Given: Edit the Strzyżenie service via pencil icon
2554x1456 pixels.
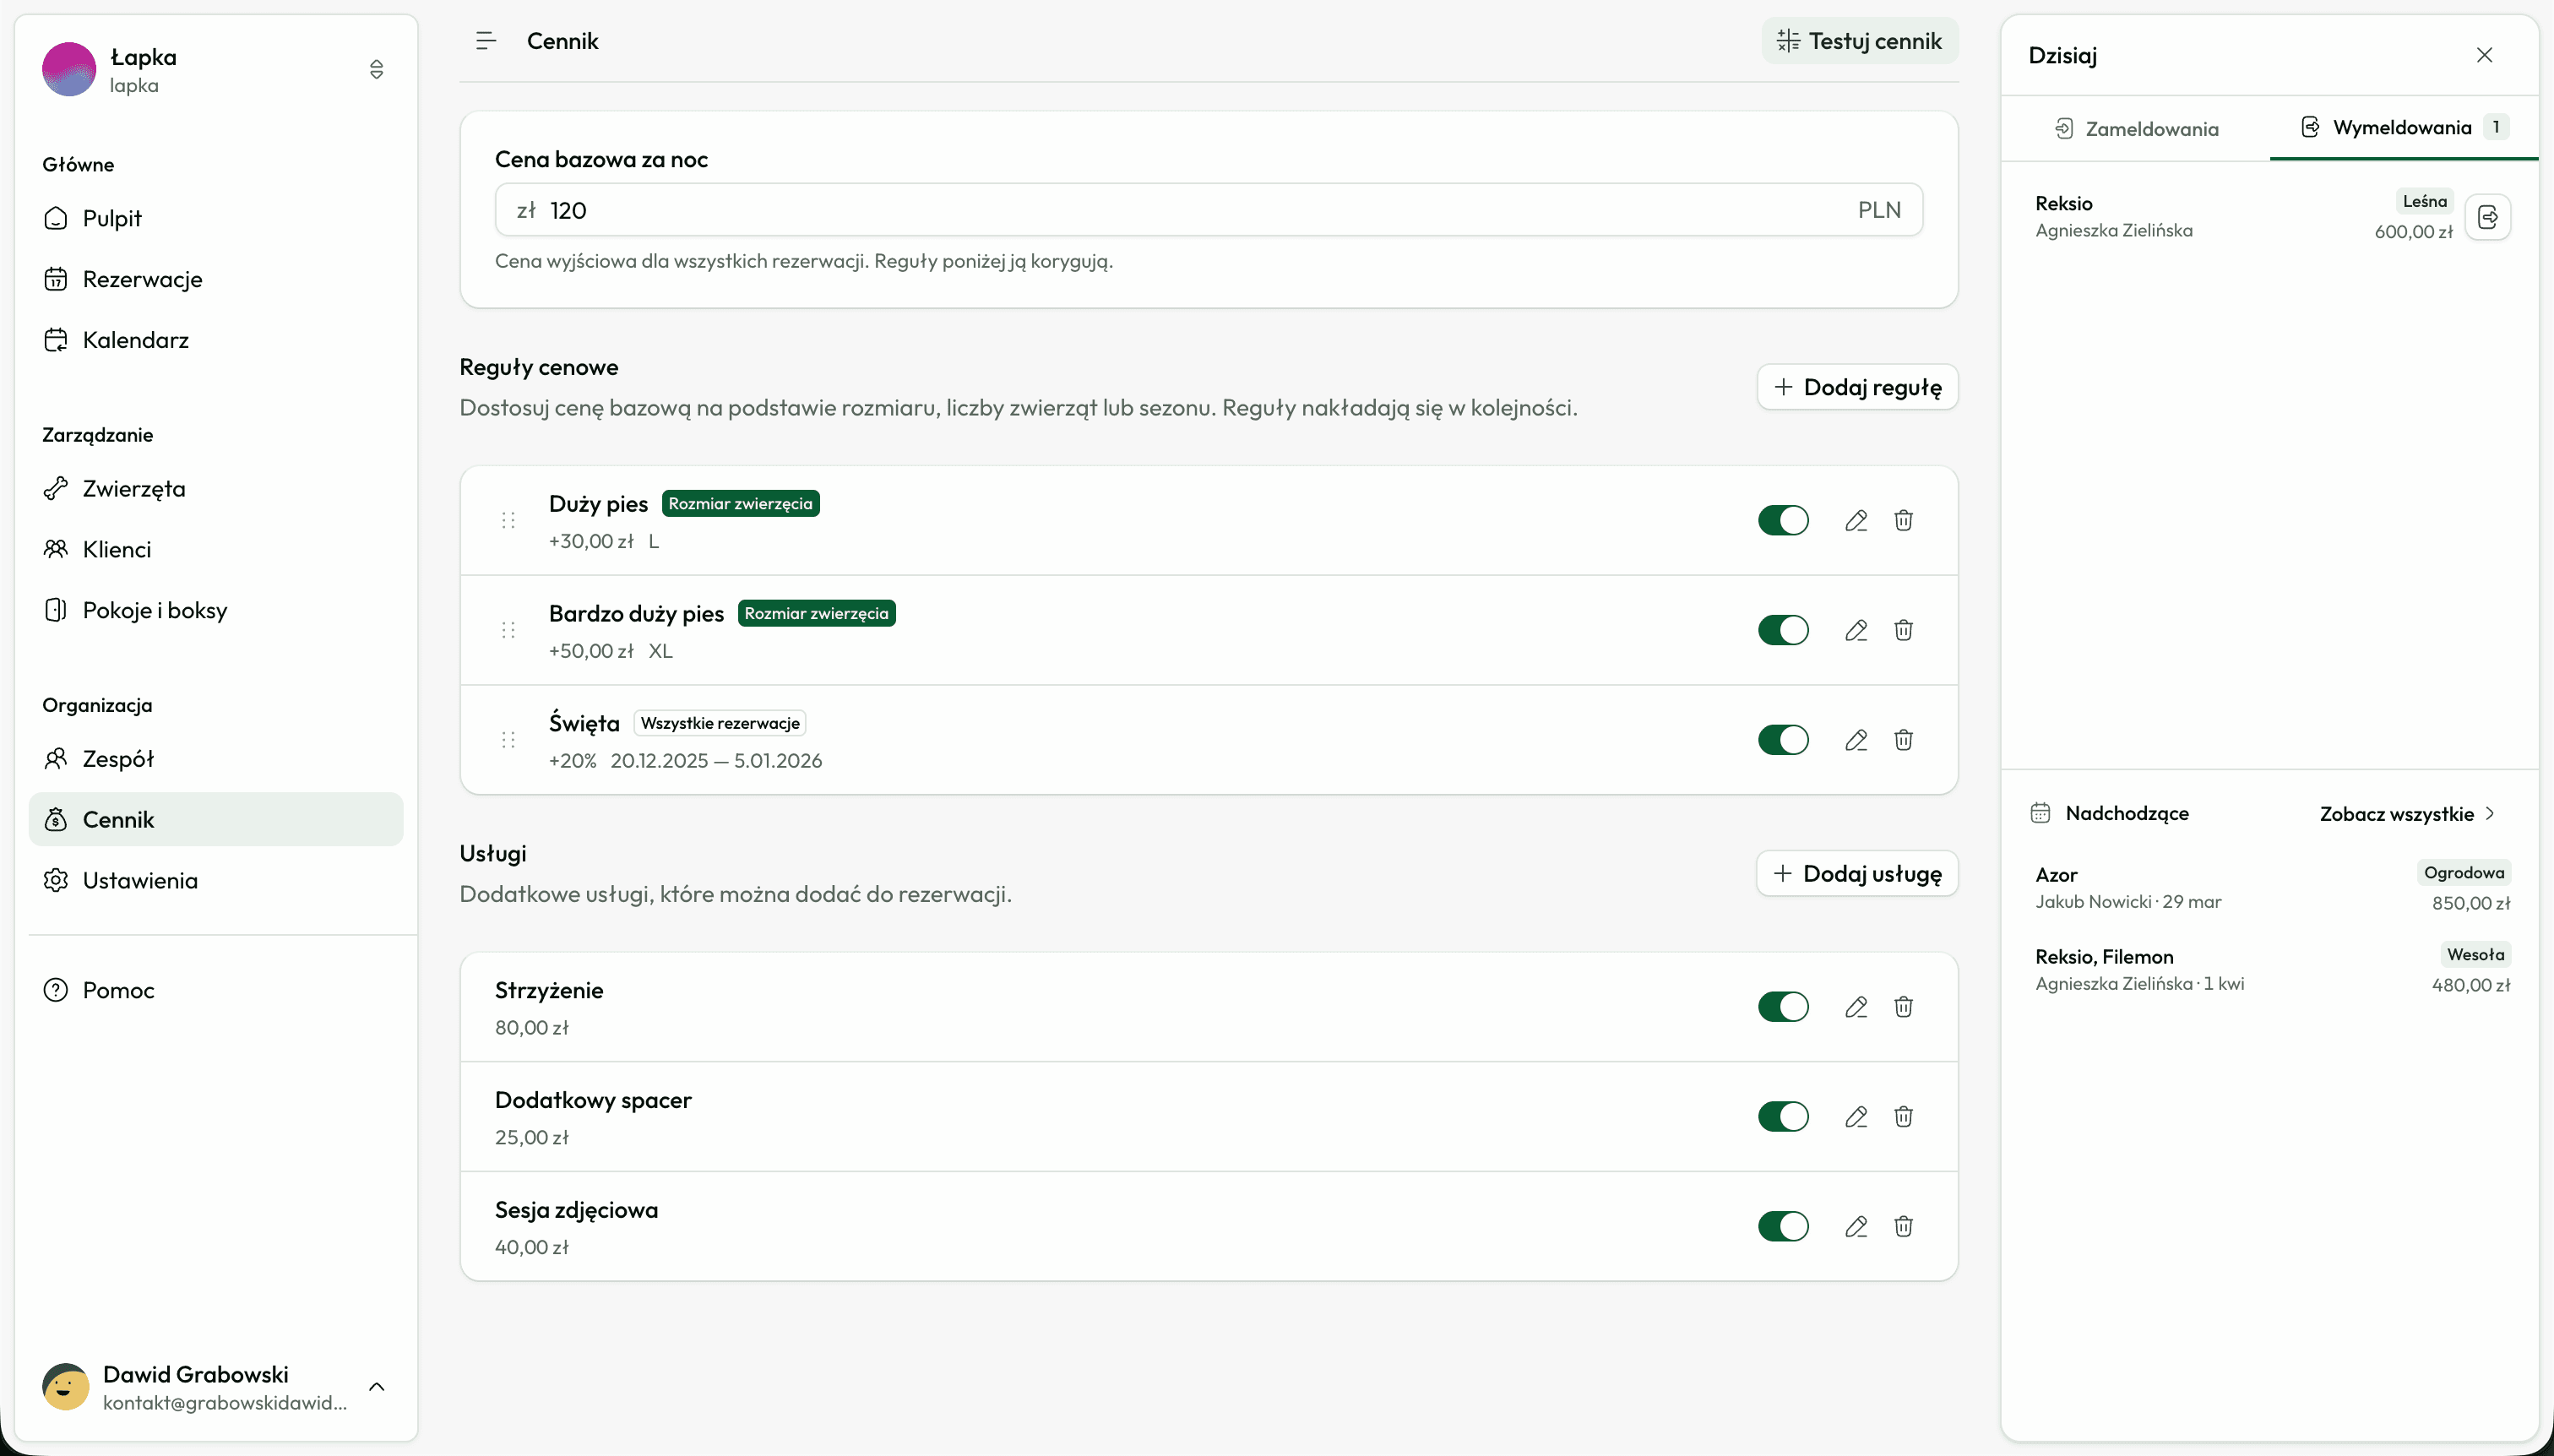Looking at the screenshot, I should pyautogui.click(x=1856, y=1007).
